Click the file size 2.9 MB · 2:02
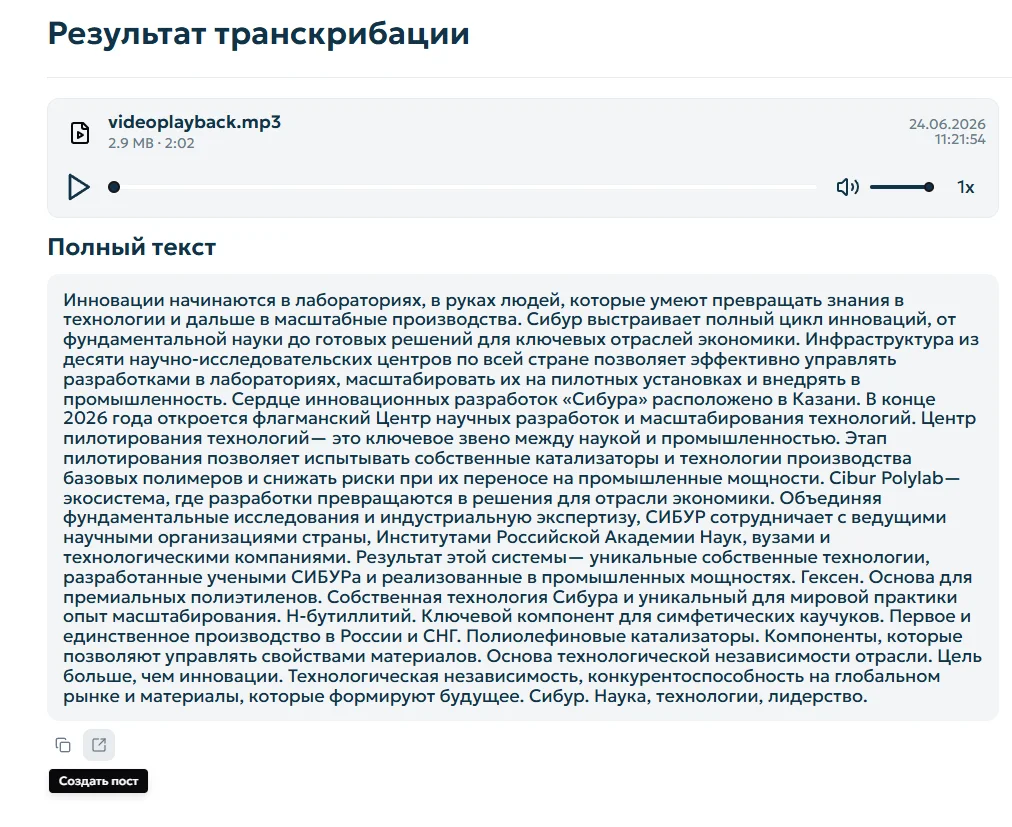This screenshot has height=827, width=1012. point(151,143)
